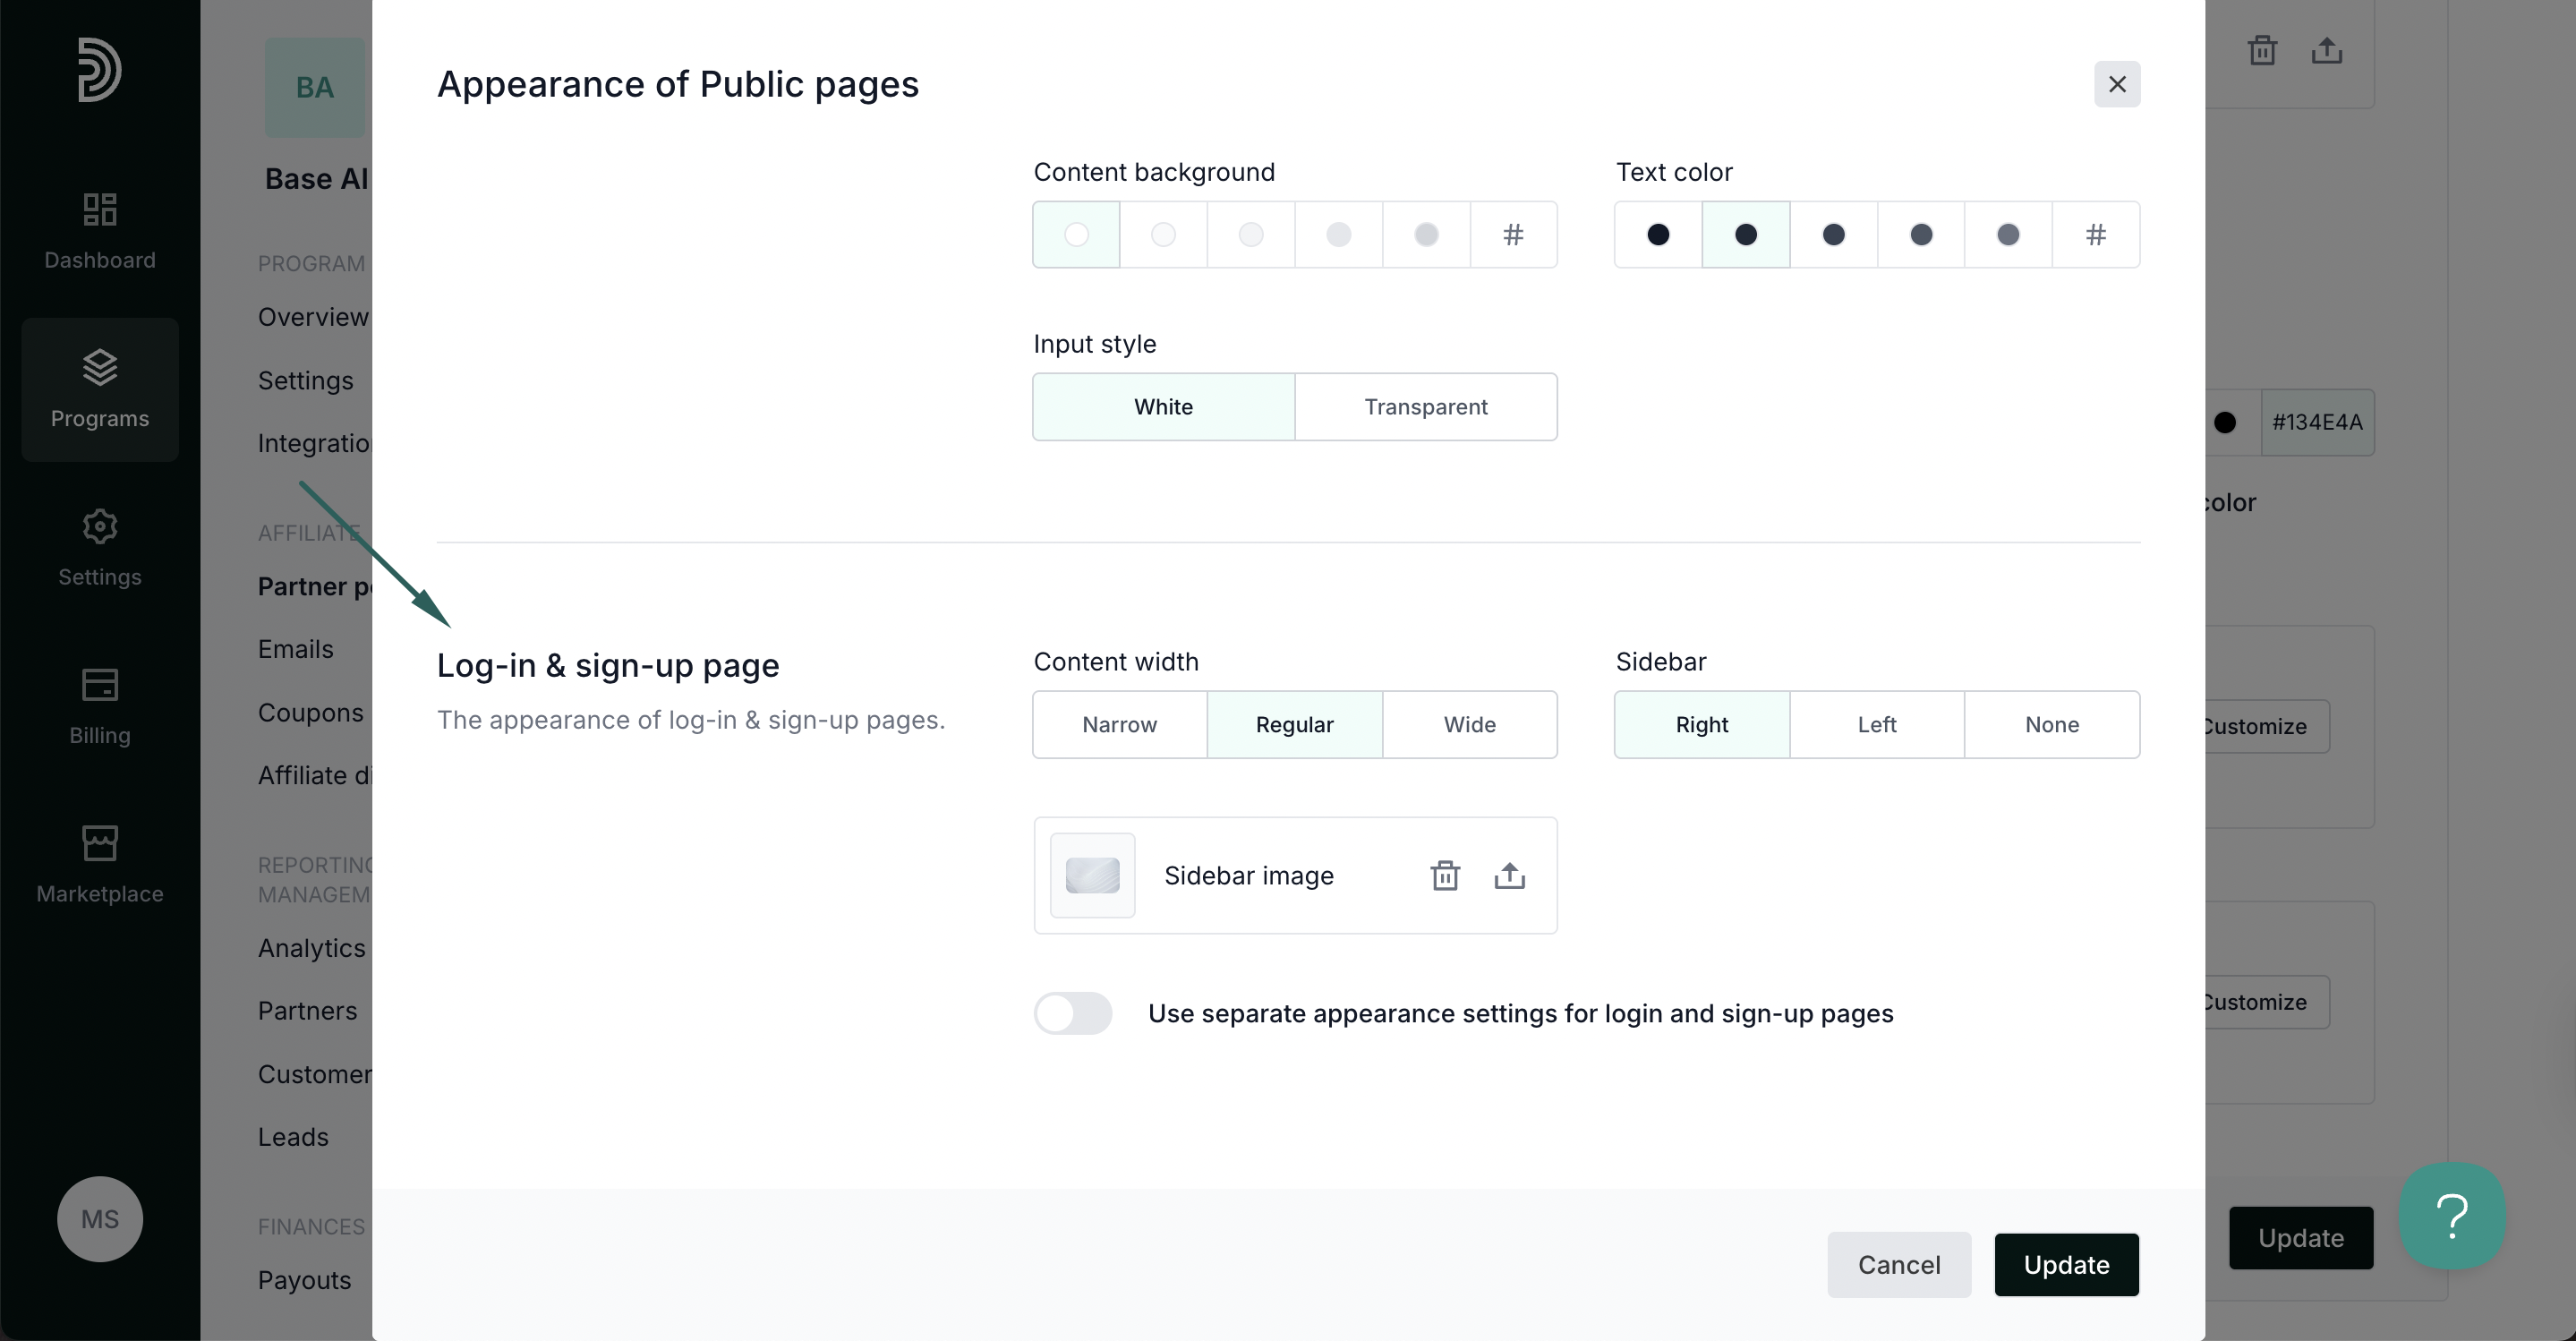This screenshot has width=2576, height=1341.
Task: Click the upper Customize button behind dialog
Action: click(x=2265, y=726)
